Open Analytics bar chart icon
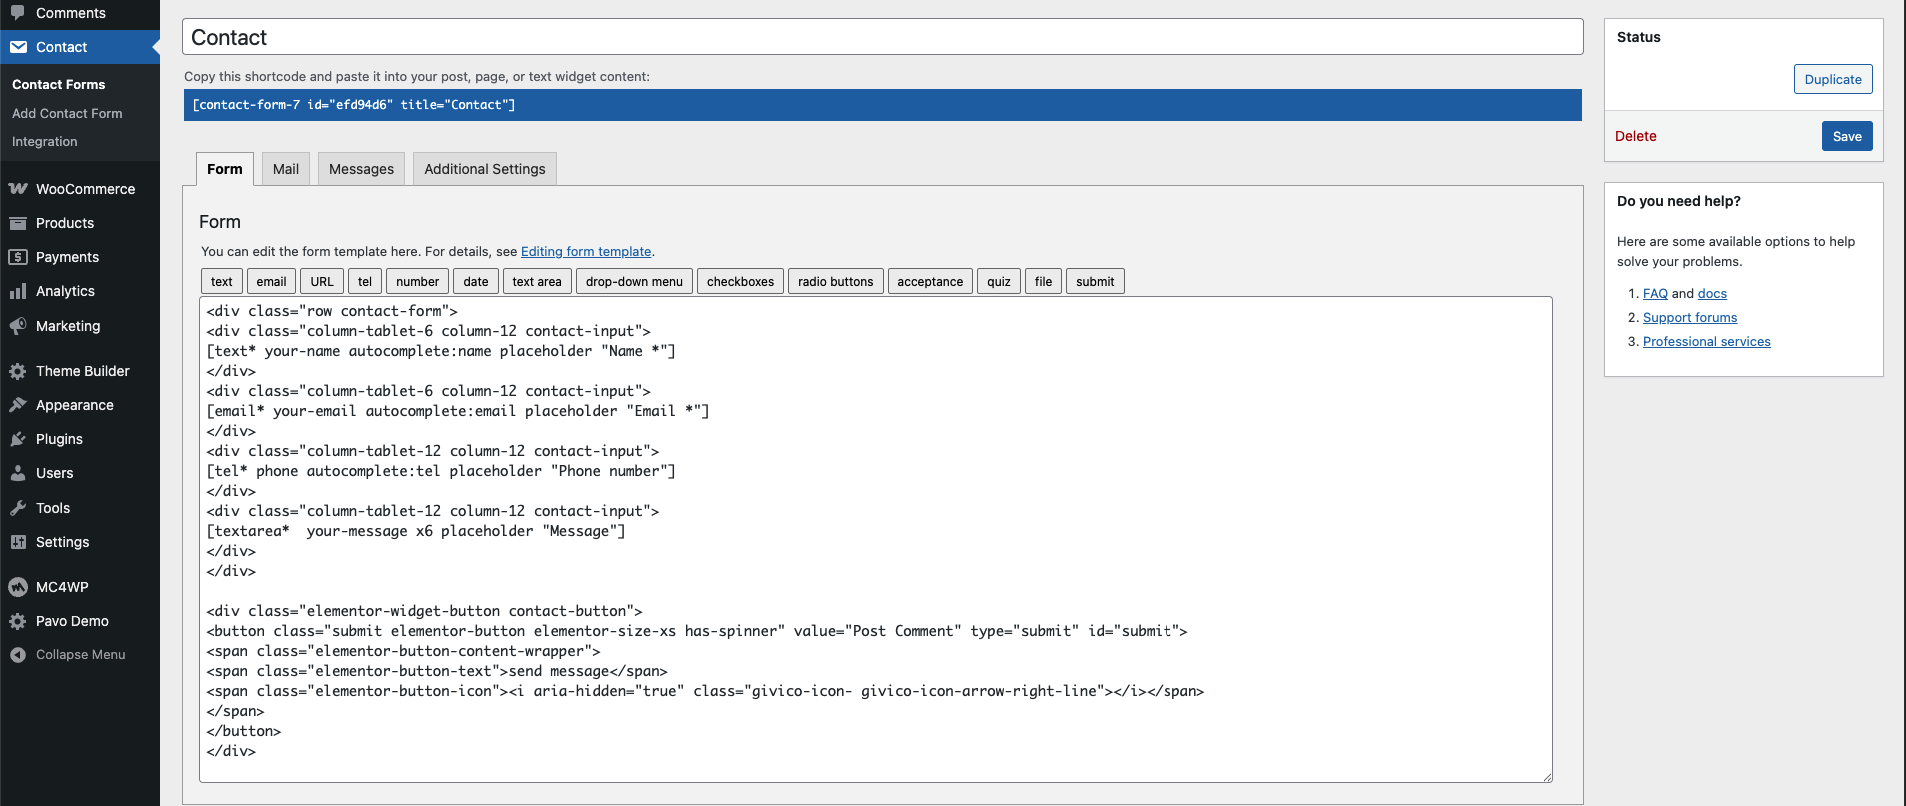Image resolution: width=1906 pixels, height=806 pixels. [18, 291]
